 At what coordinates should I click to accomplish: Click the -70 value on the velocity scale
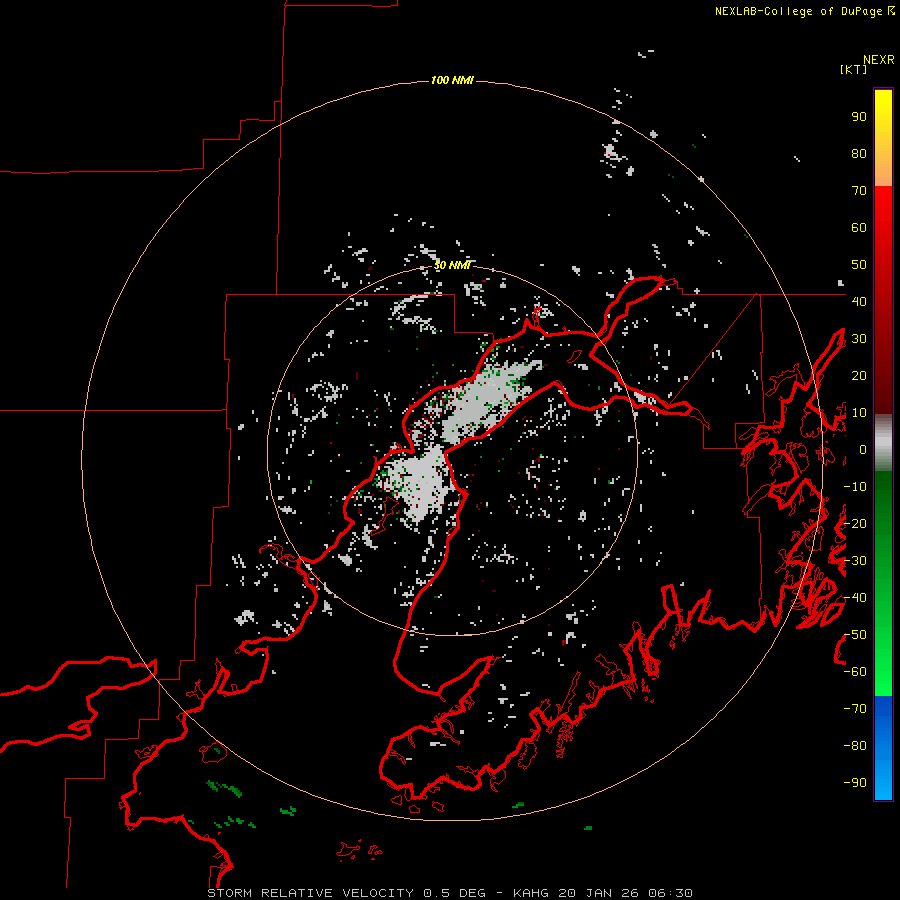pyautogui.click(x=855, y=709)
